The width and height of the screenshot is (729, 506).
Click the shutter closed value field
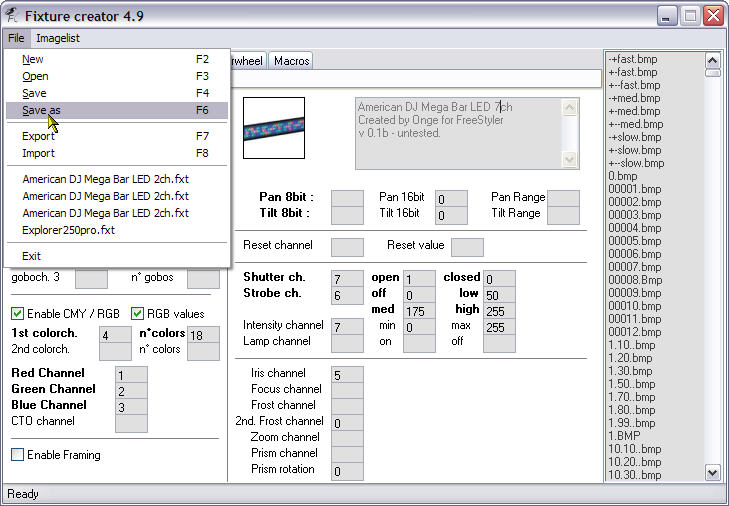coord(499,279)
